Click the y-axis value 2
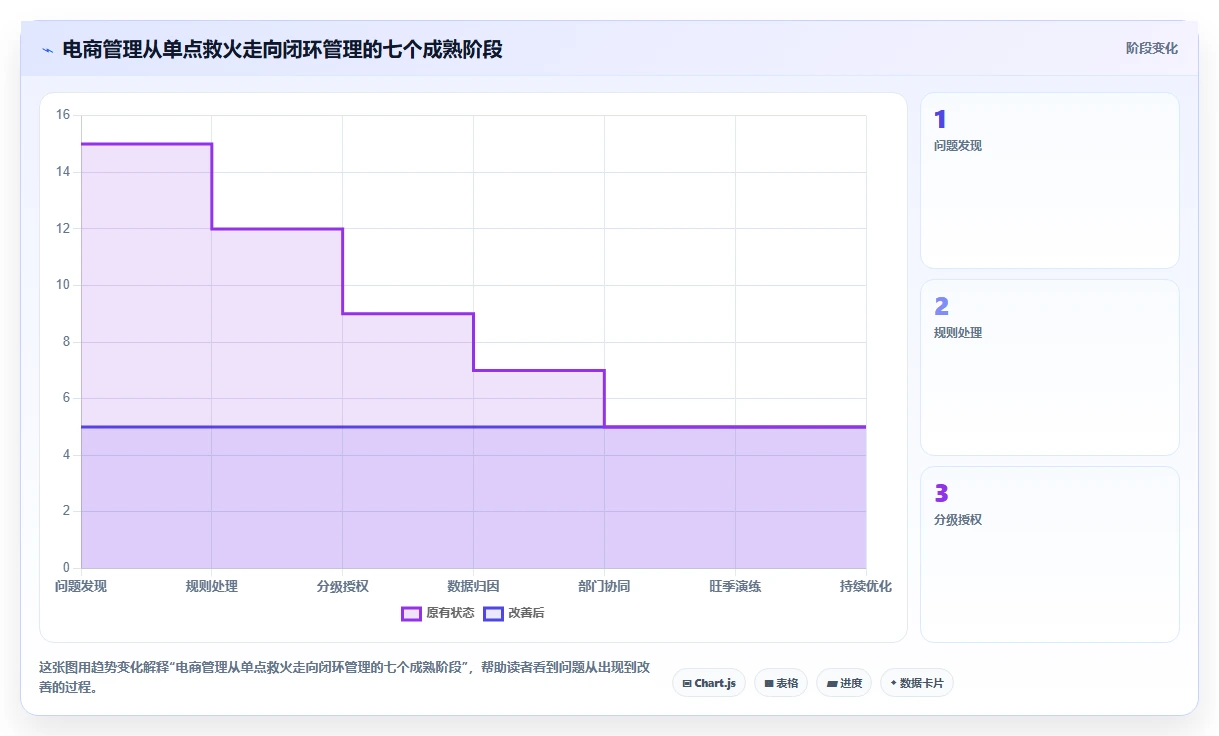 click(66, 511)
